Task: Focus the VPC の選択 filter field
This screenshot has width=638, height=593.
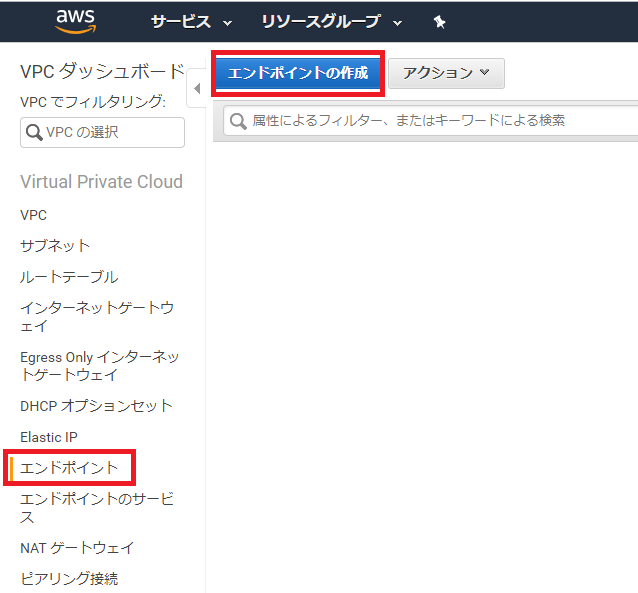Action: click(x=102, y=132)
